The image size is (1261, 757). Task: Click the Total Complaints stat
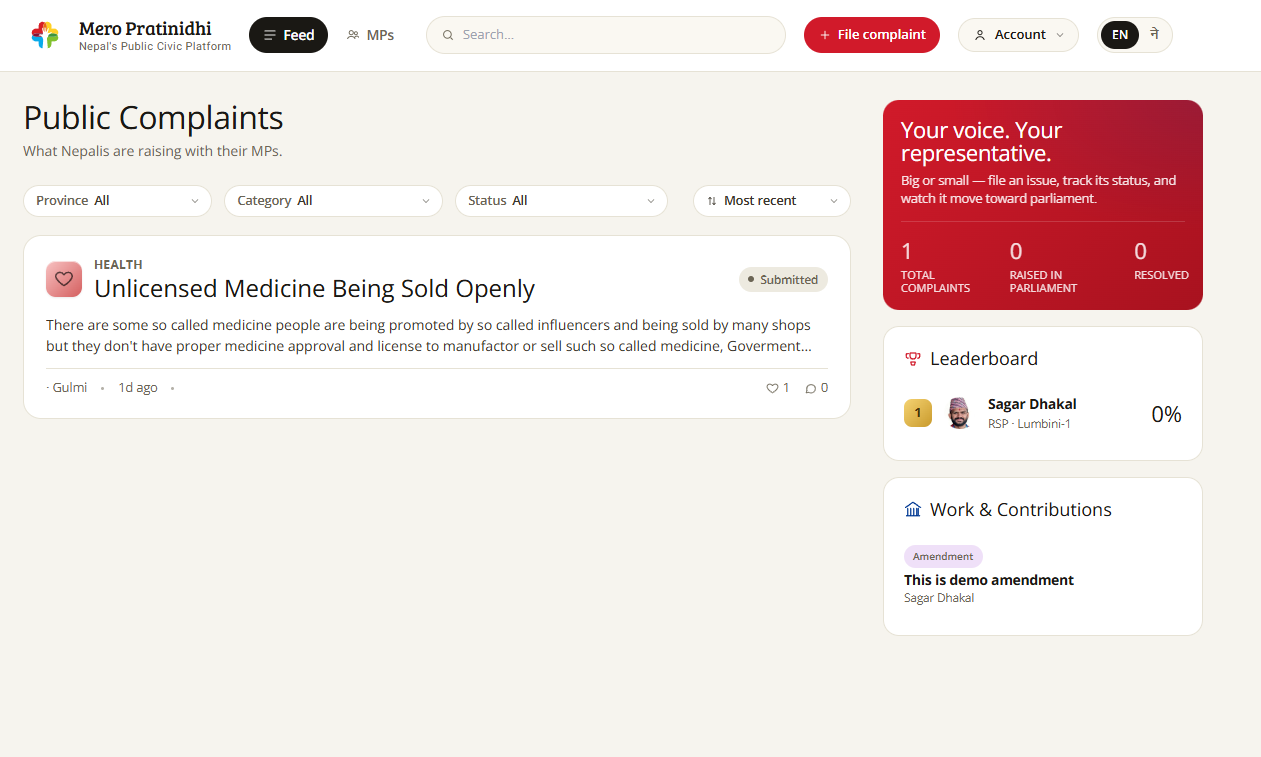click(935, 267)
